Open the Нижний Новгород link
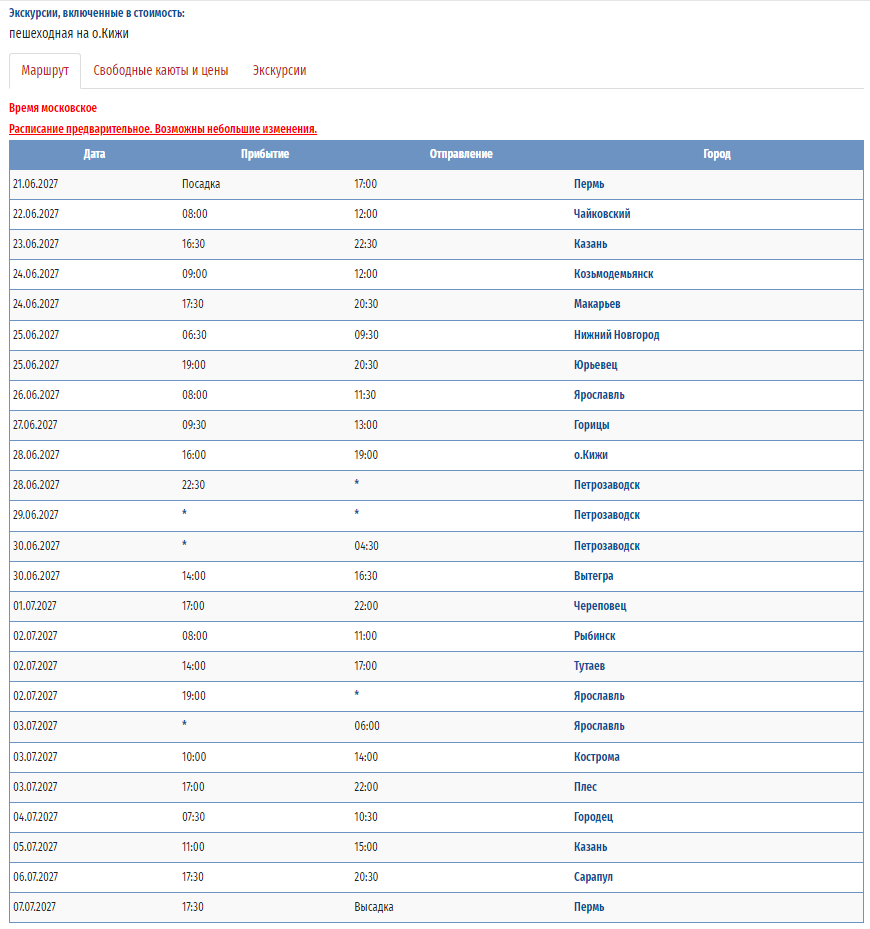 [x=616, y=335]
